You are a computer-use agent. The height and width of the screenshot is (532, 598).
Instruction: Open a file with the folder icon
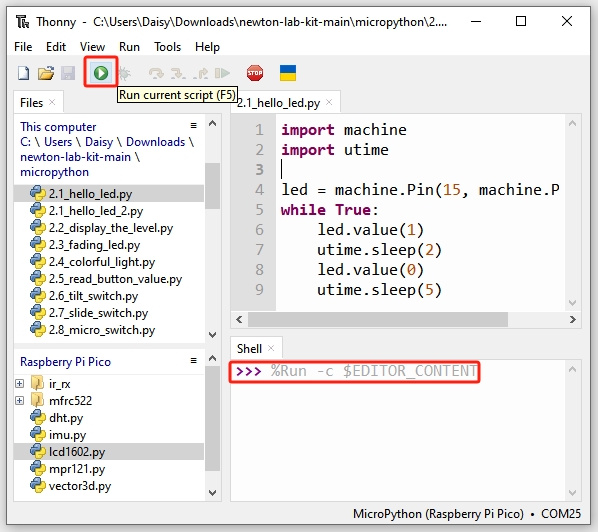pos(46,73)
